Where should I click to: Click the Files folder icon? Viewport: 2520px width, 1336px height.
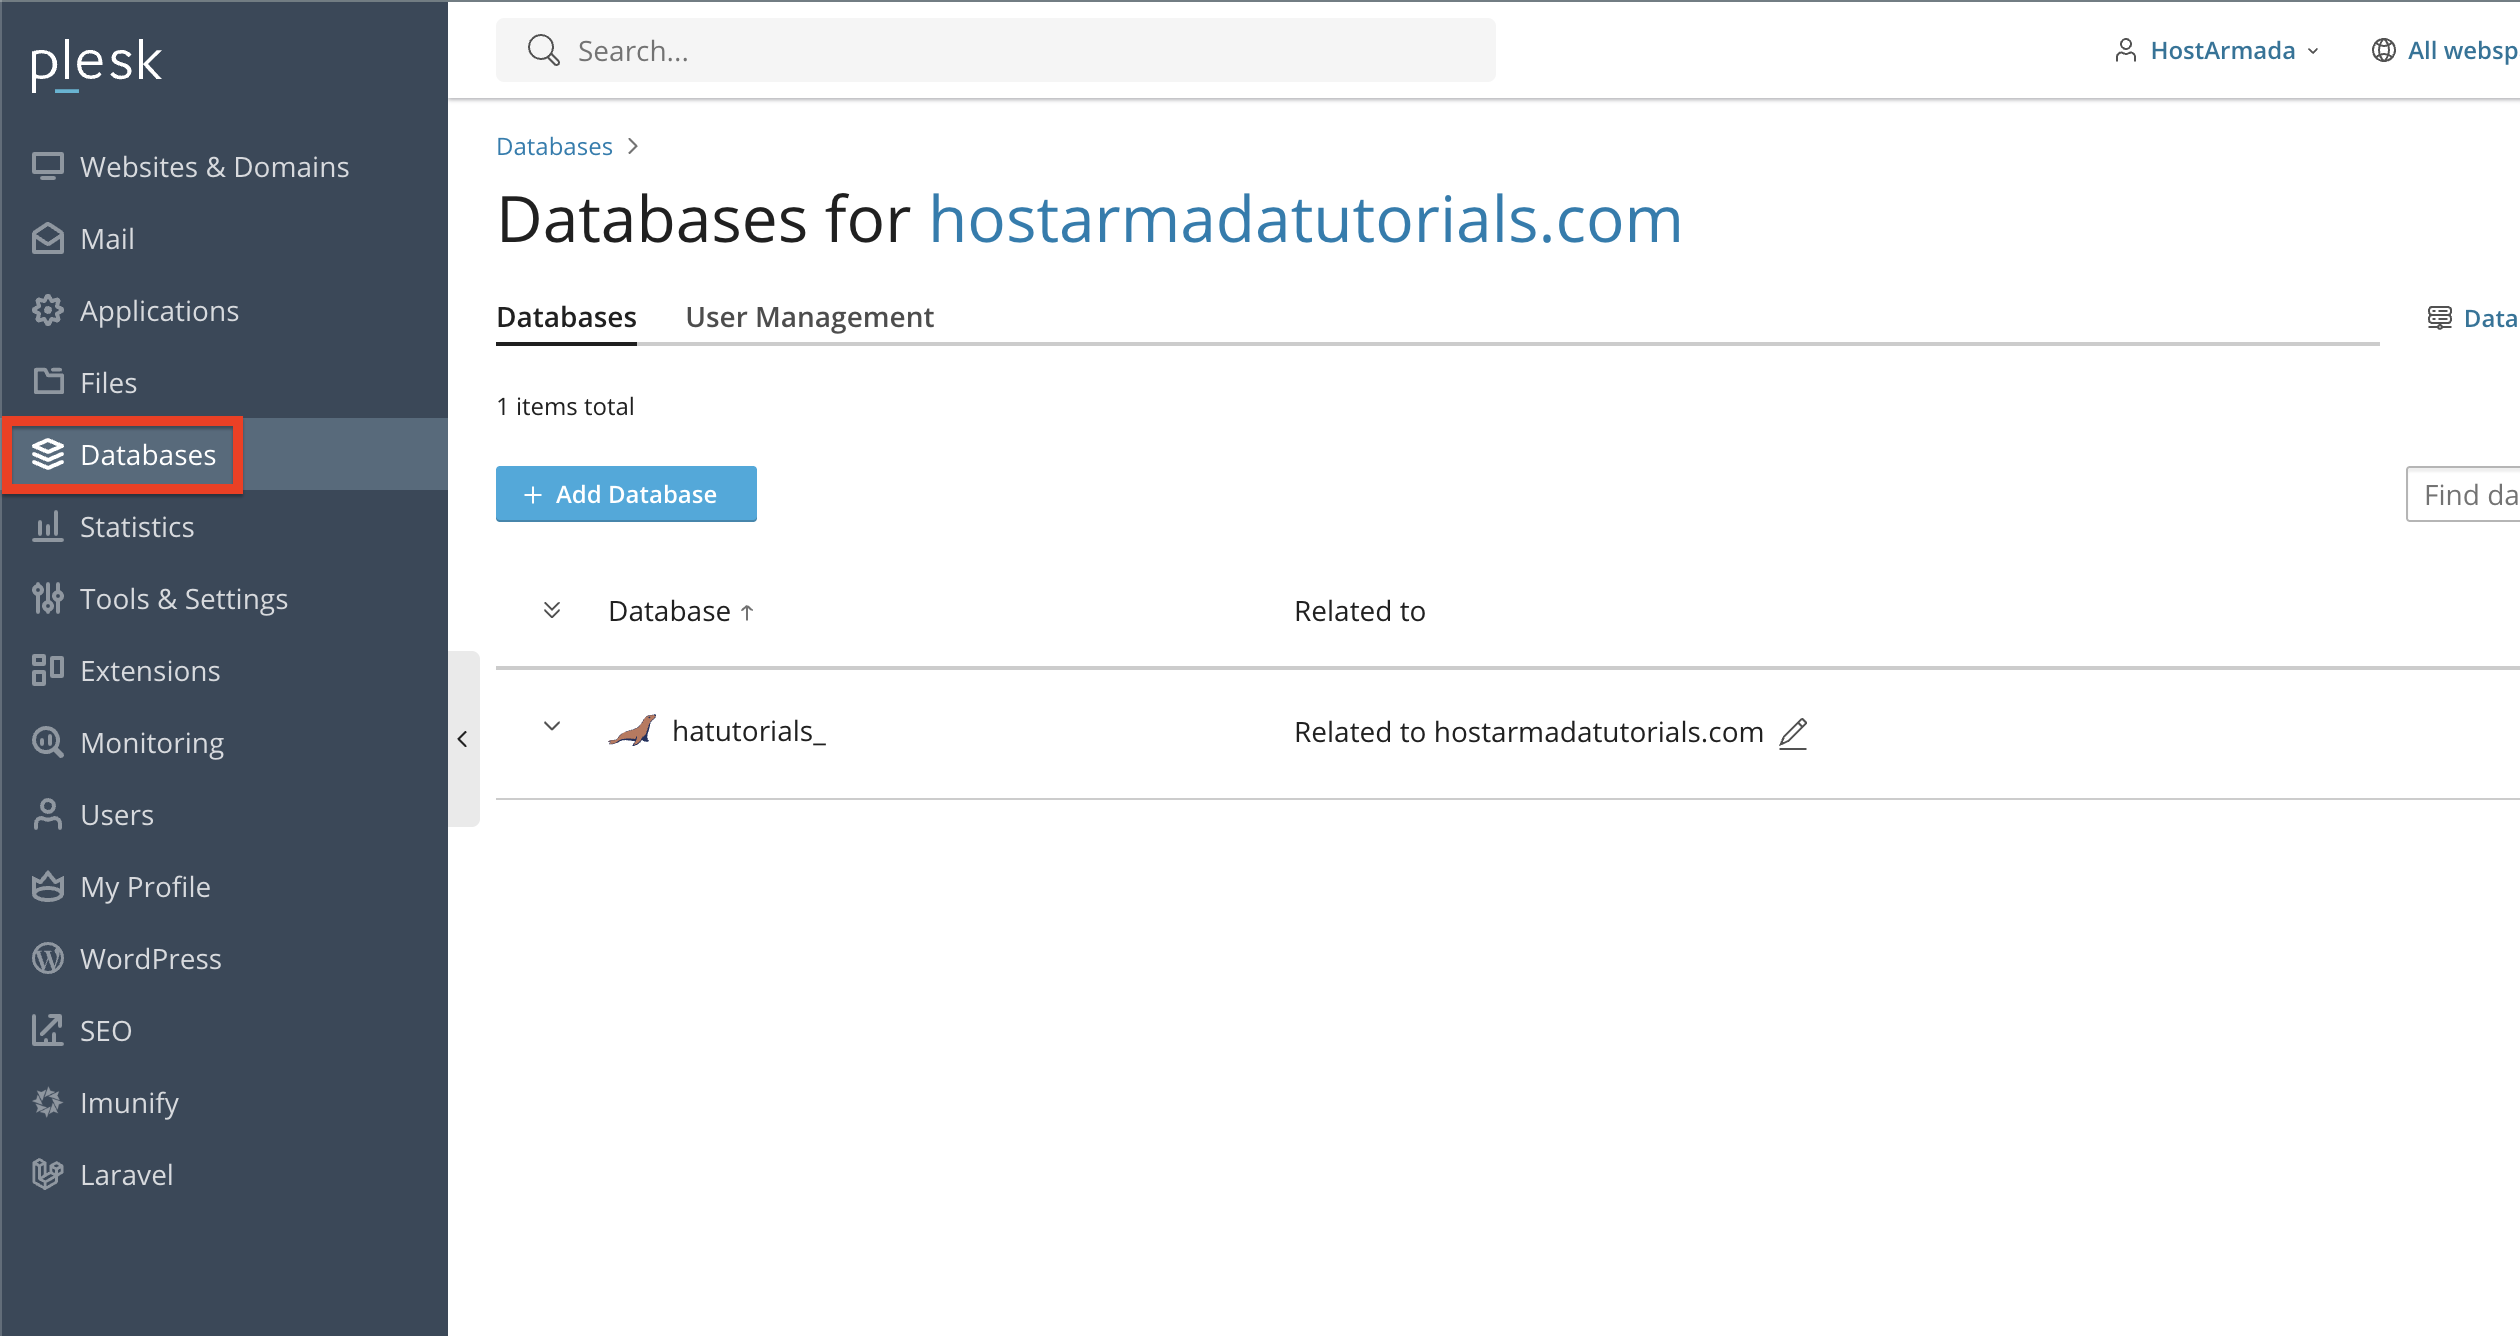47,382
